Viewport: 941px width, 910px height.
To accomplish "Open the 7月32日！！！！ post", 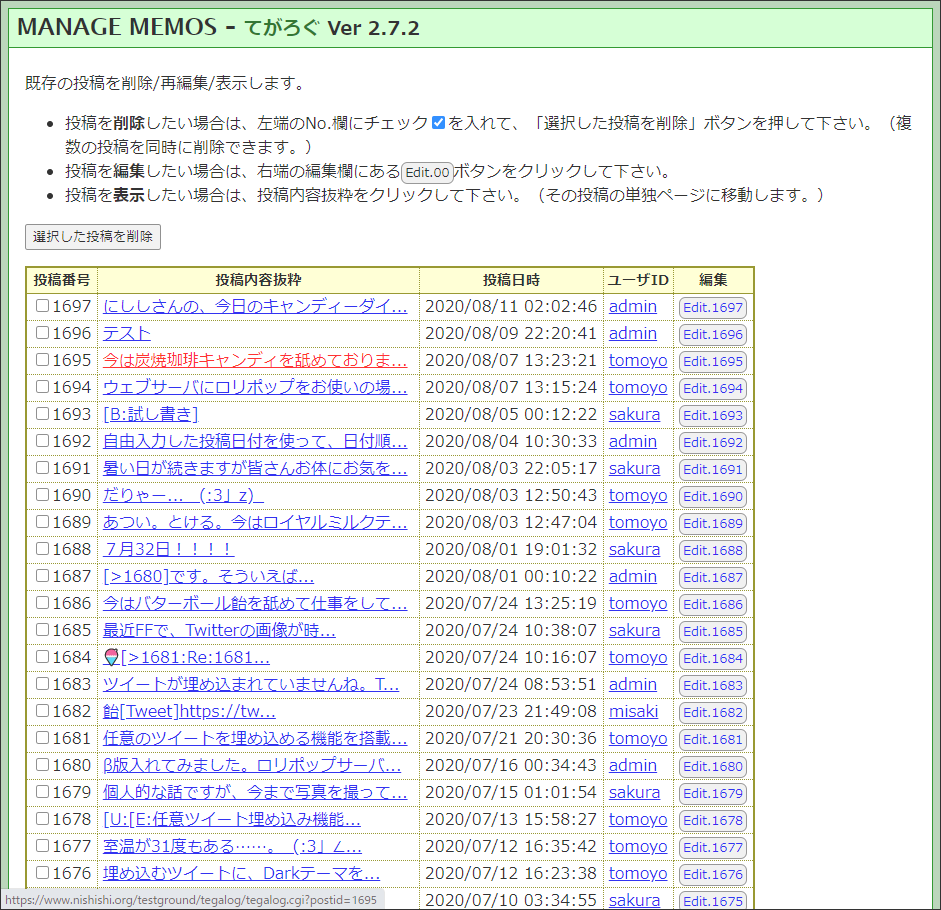I will pos(158,549).
